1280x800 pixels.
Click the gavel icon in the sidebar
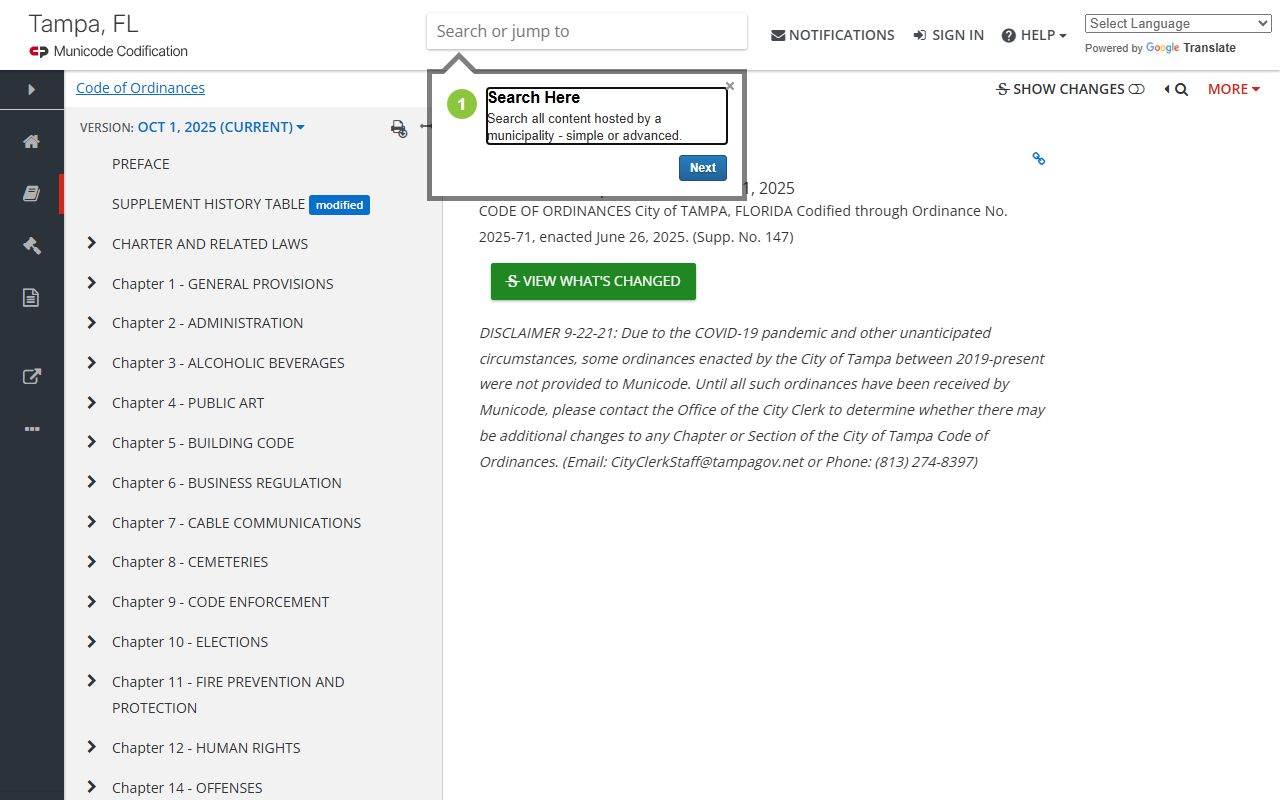(31, 246)
